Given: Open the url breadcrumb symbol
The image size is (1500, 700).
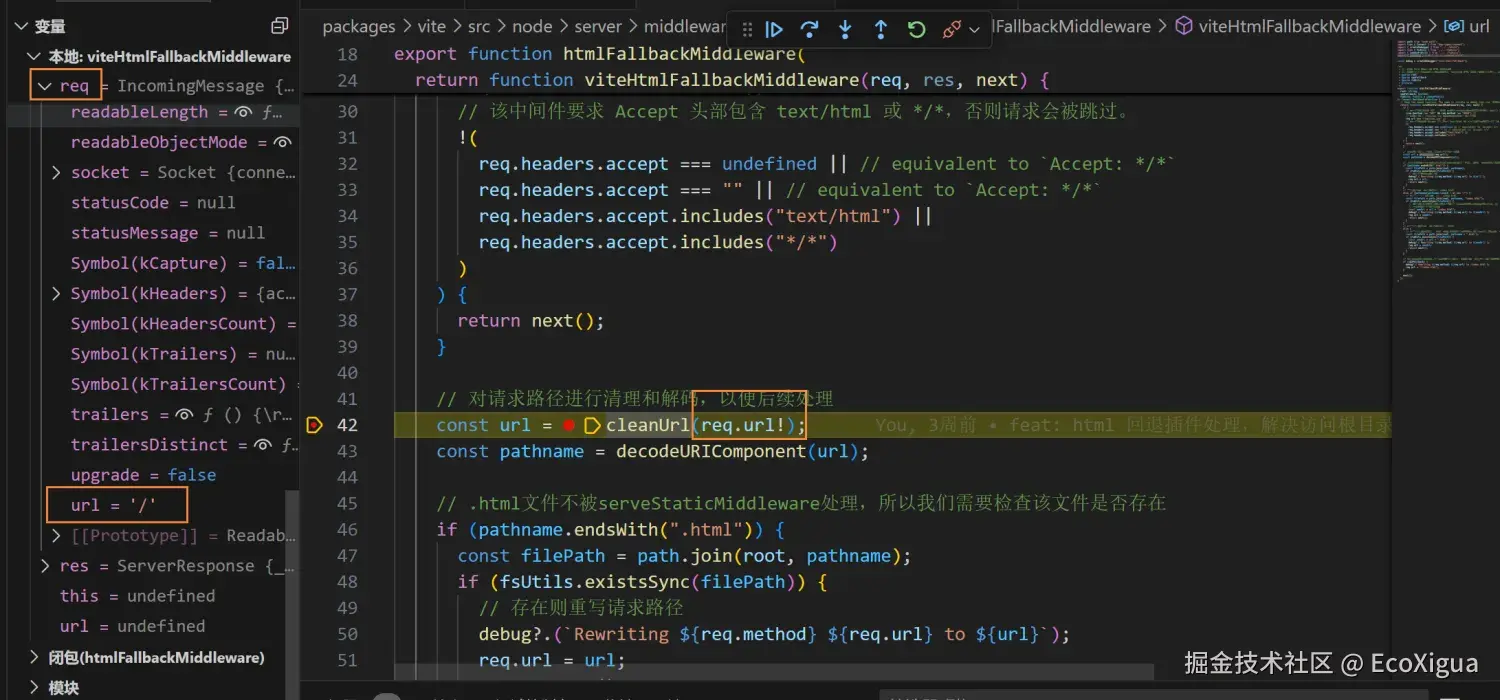Looking at the screenshot, I should click(1479, 27).
